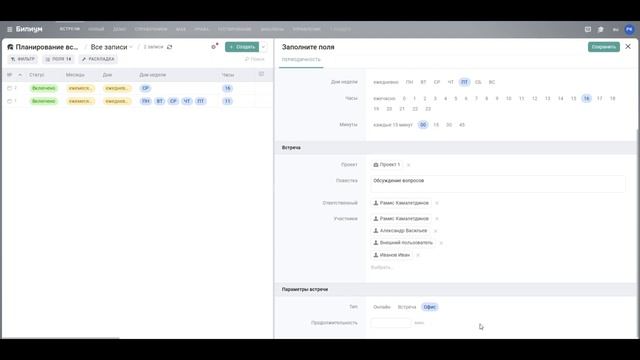Click the table column settings icon in header
Image resolution: width=640 pixels, height=360 pixels.
262,74
